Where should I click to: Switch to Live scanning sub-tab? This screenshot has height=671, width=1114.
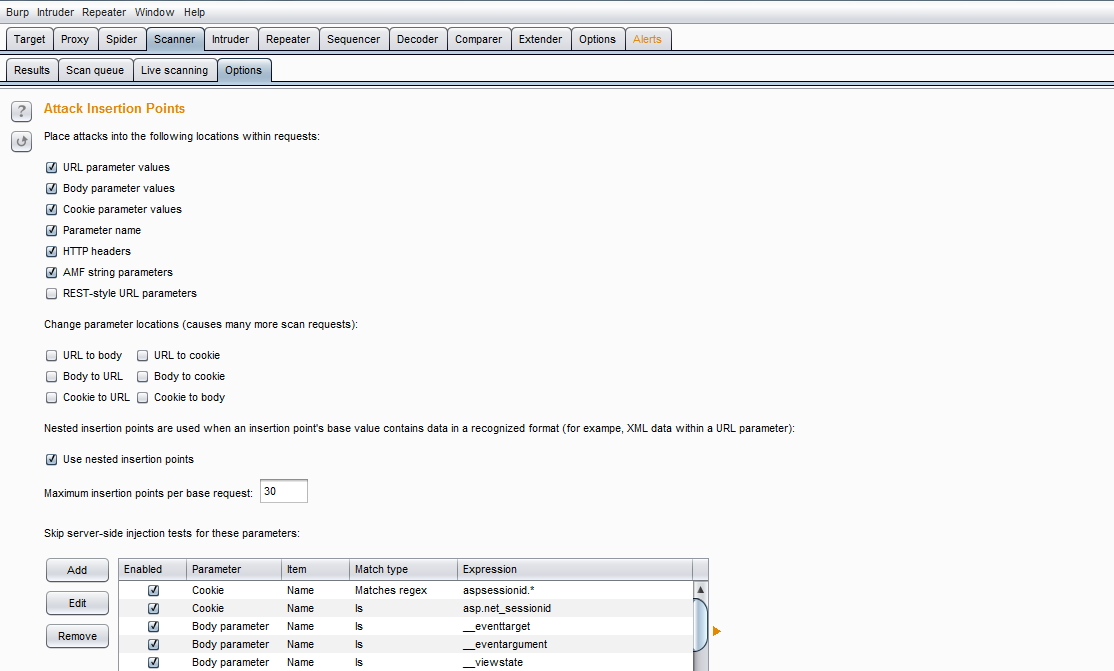point(174,70)
